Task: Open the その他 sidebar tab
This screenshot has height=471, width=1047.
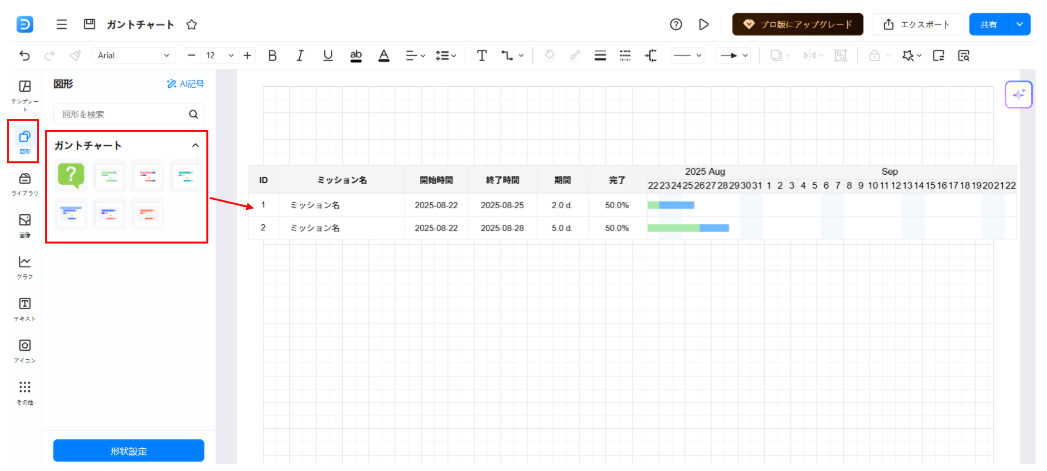Action: (25, 392)
